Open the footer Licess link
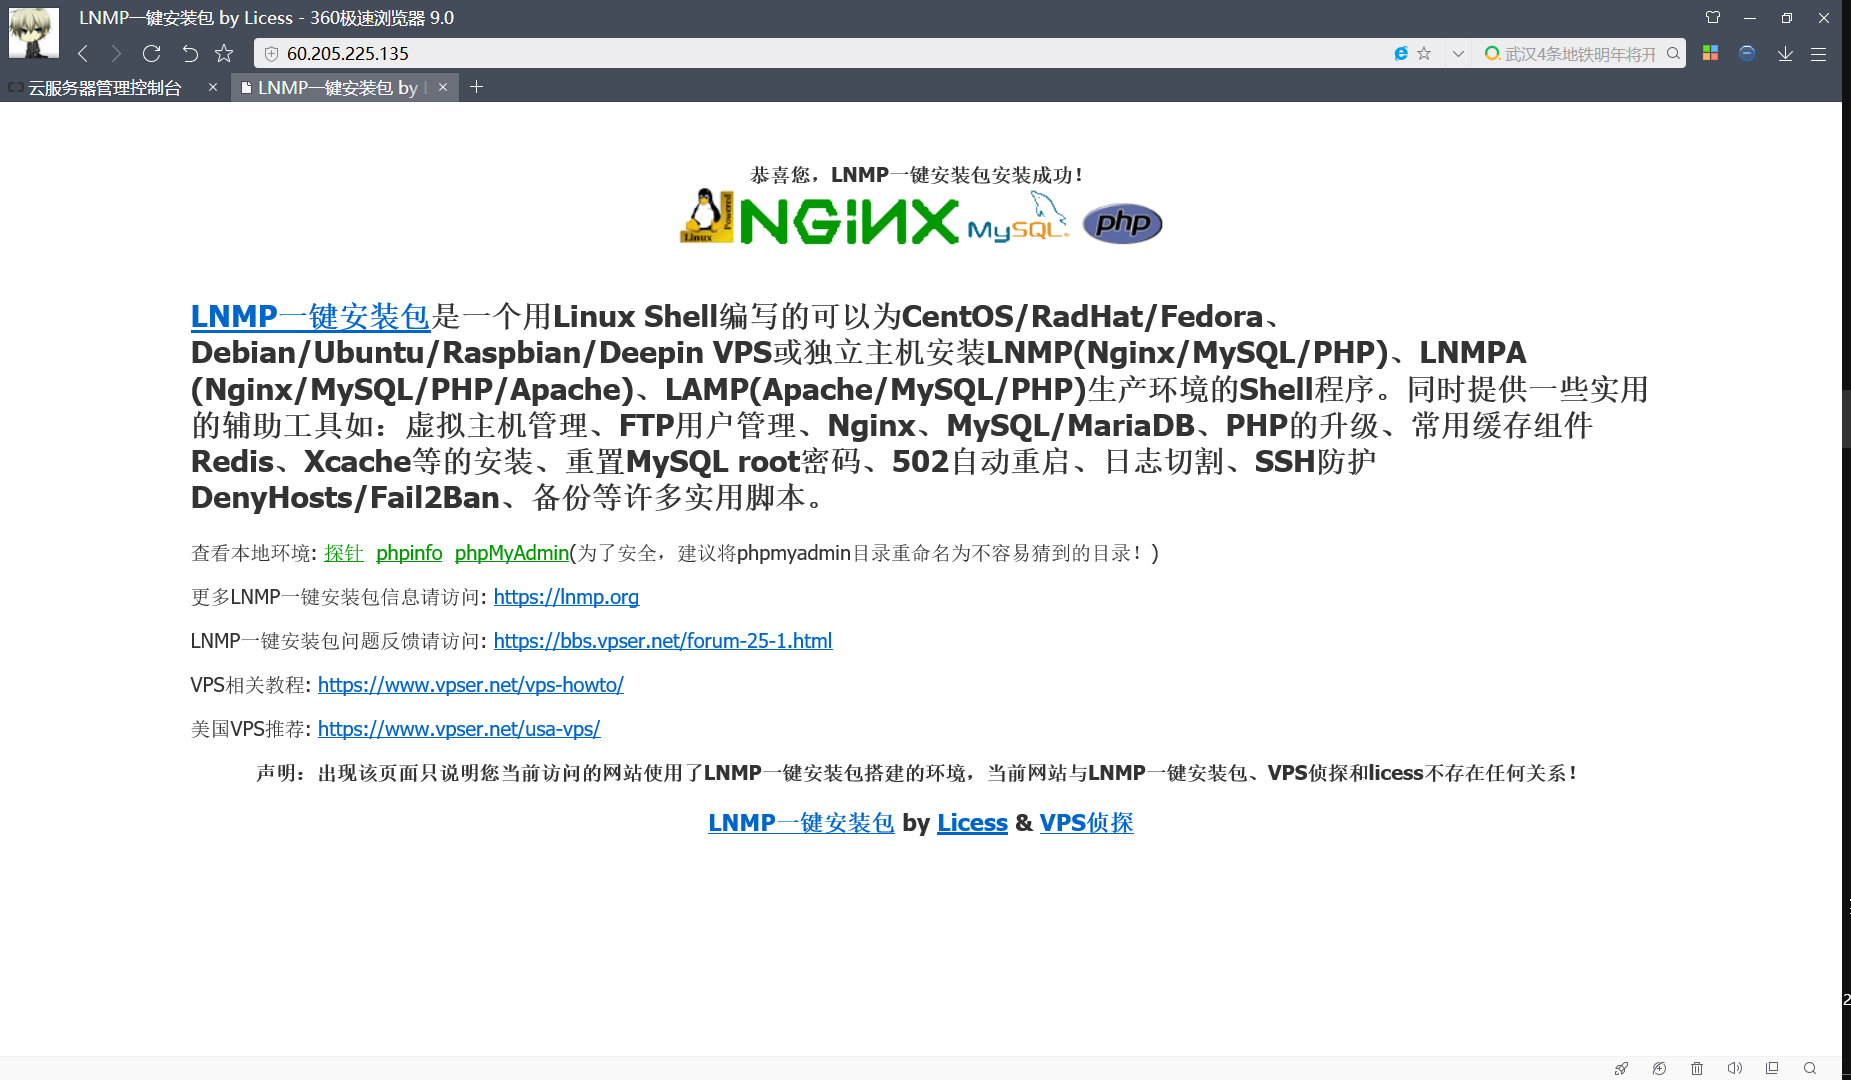The image size is (1851, 1080). coord(972,823)
